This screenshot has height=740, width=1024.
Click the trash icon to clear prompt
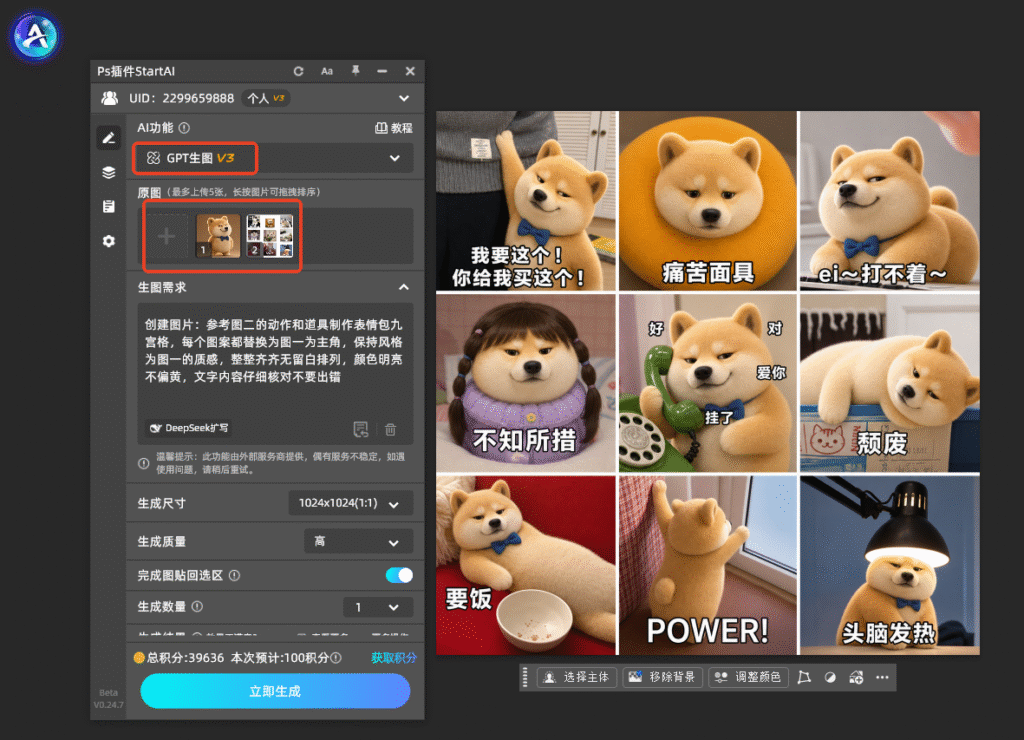(x=391, y=429)
